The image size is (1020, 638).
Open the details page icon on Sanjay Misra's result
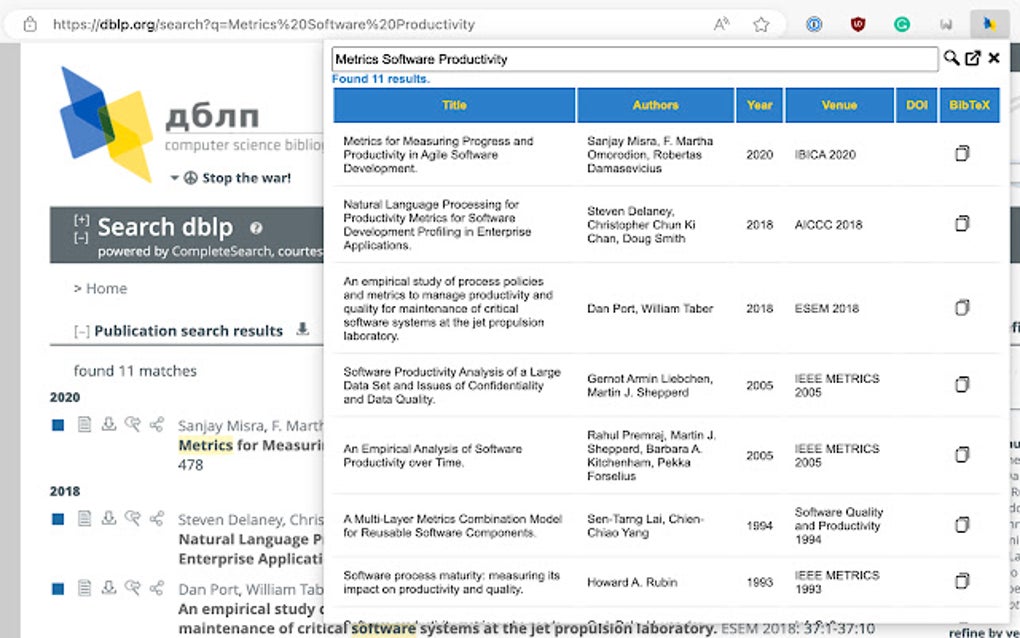coord(83,424)
